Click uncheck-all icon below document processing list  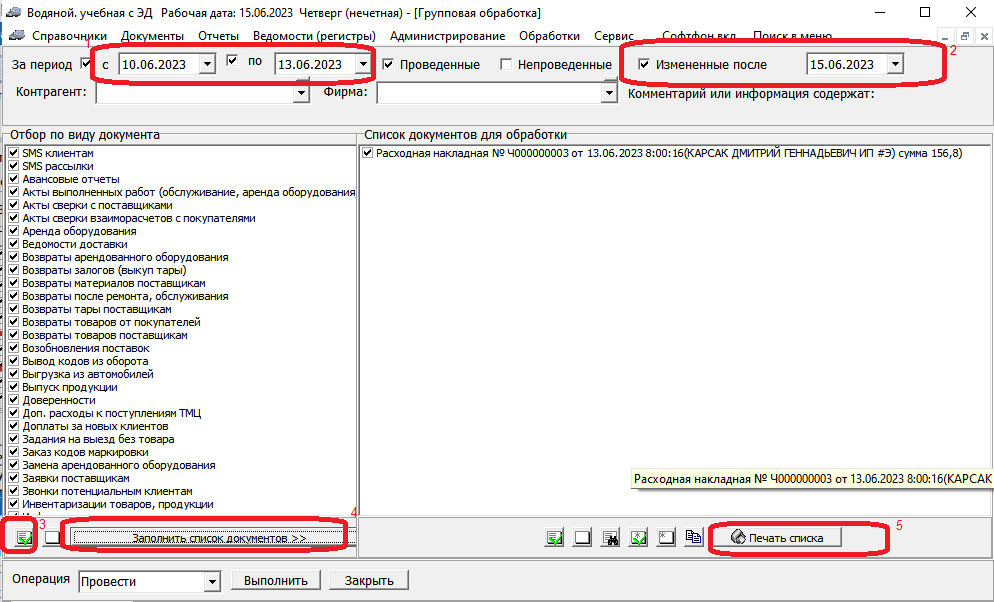pos(583,538)
